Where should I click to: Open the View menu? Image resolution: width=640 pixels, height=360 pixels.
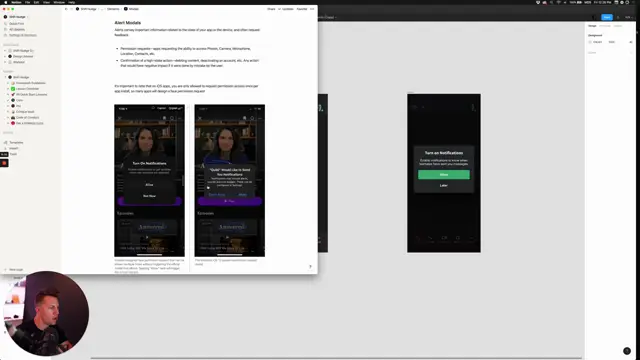pos(47,2)
